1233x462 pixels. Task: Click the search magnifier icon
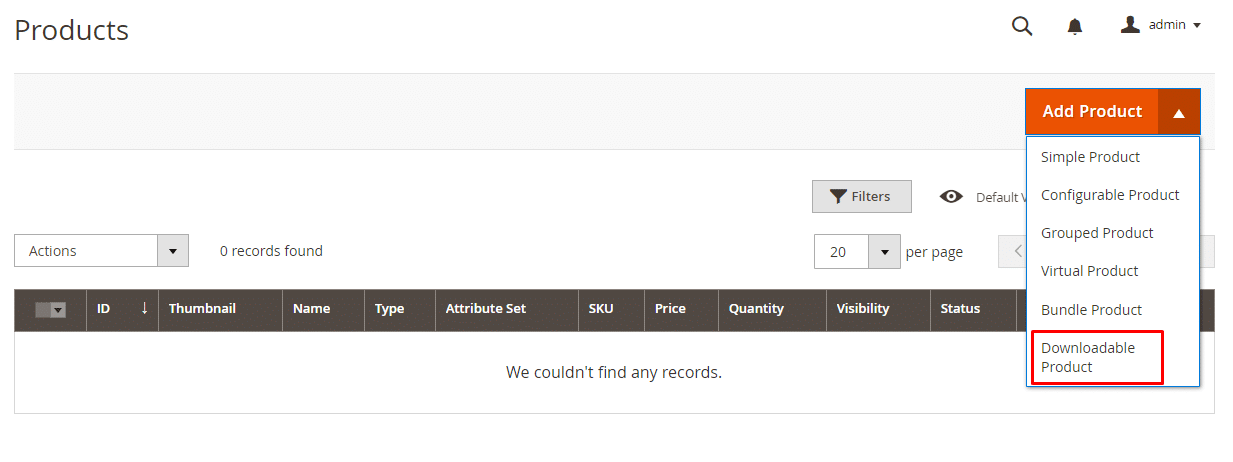(x=1022, y=26)
